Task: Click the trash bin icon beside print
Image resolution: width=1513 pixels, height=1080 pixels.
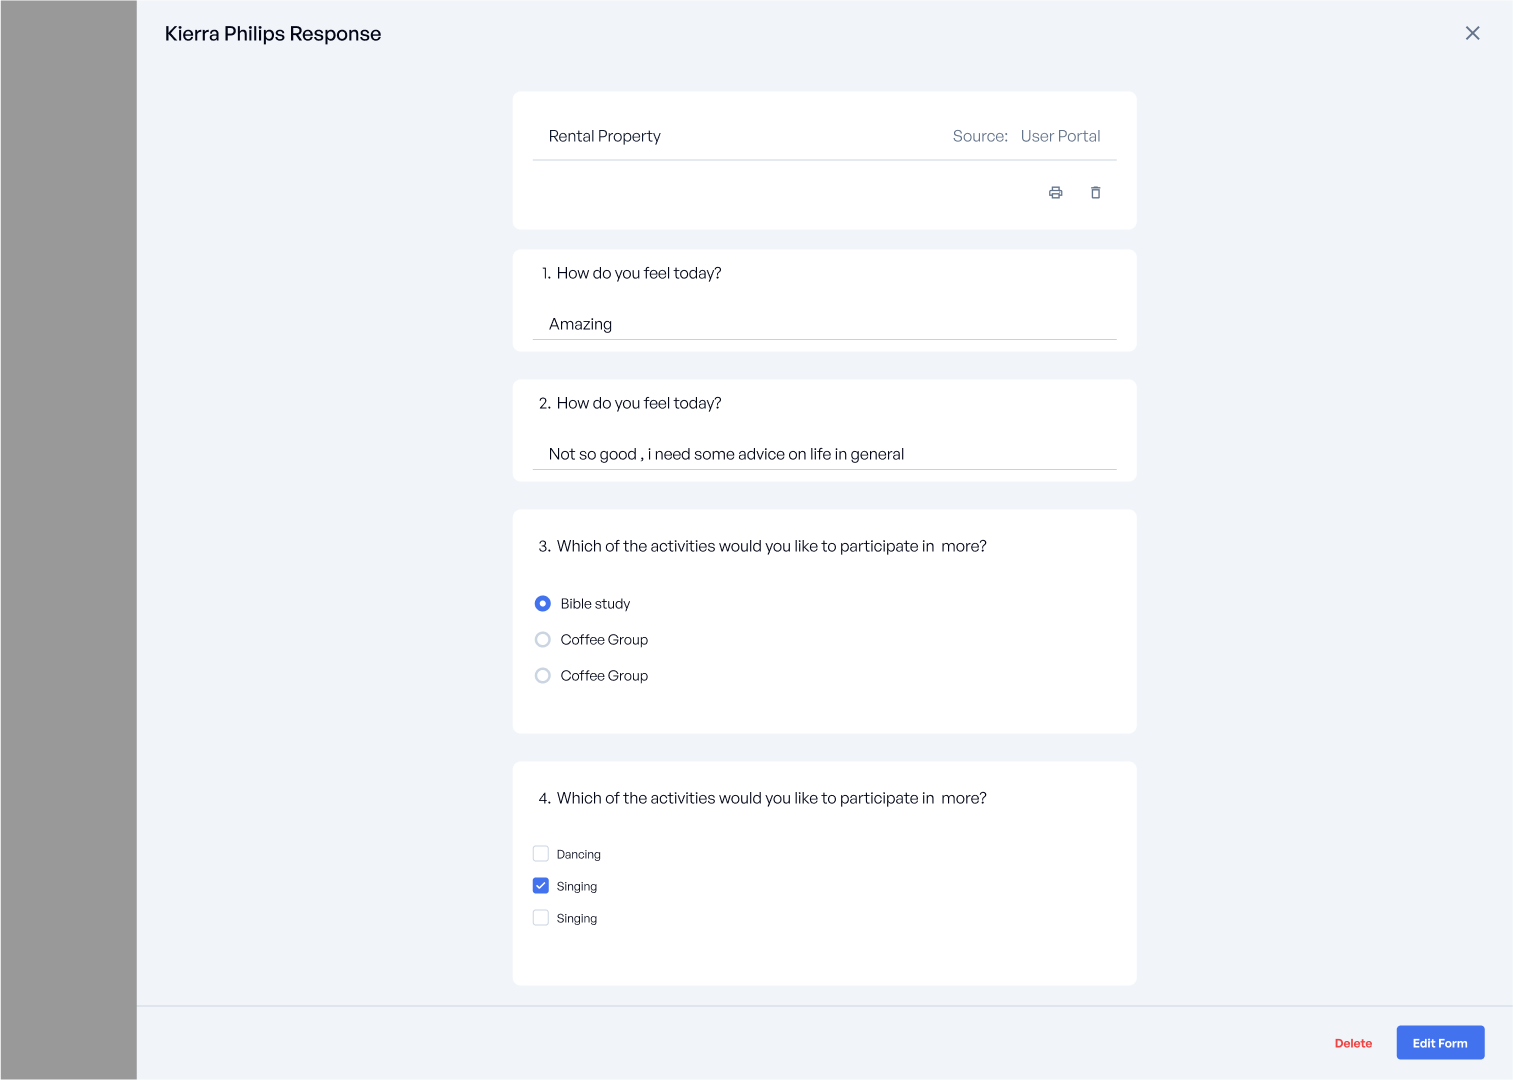Action: [1095, 193]
